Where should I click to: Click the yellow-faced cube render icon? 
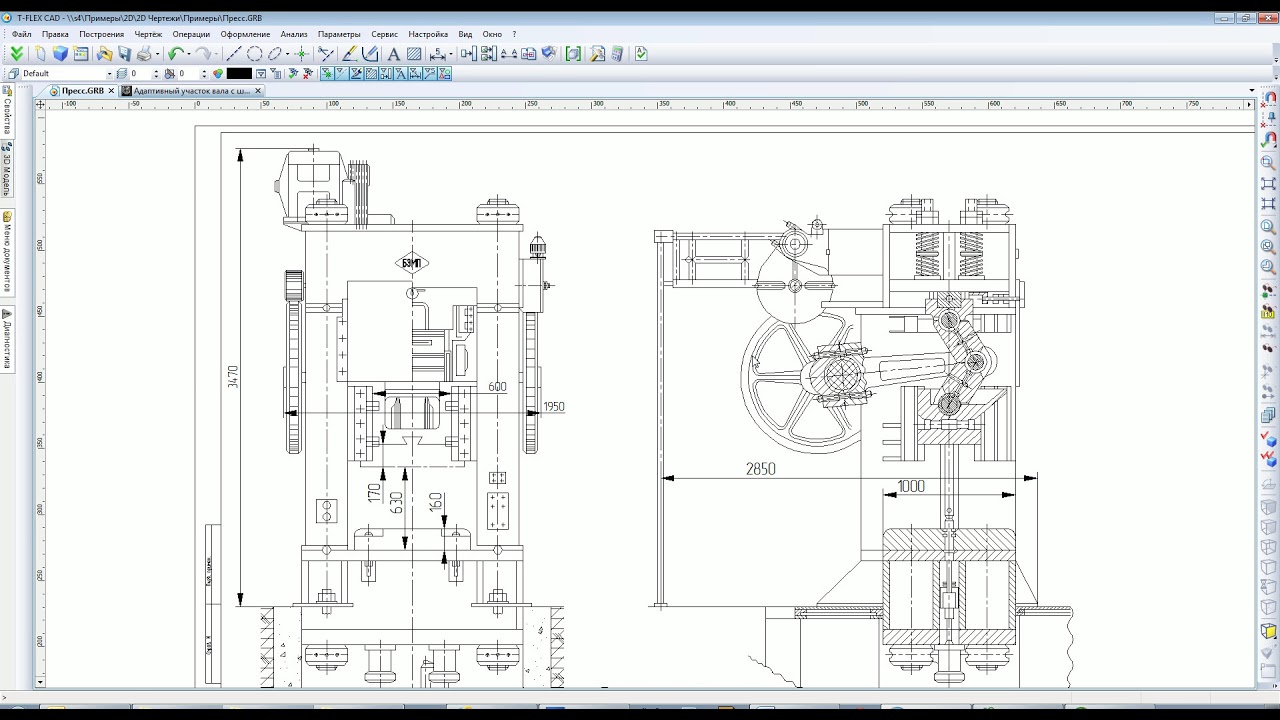coord(1269,631)
